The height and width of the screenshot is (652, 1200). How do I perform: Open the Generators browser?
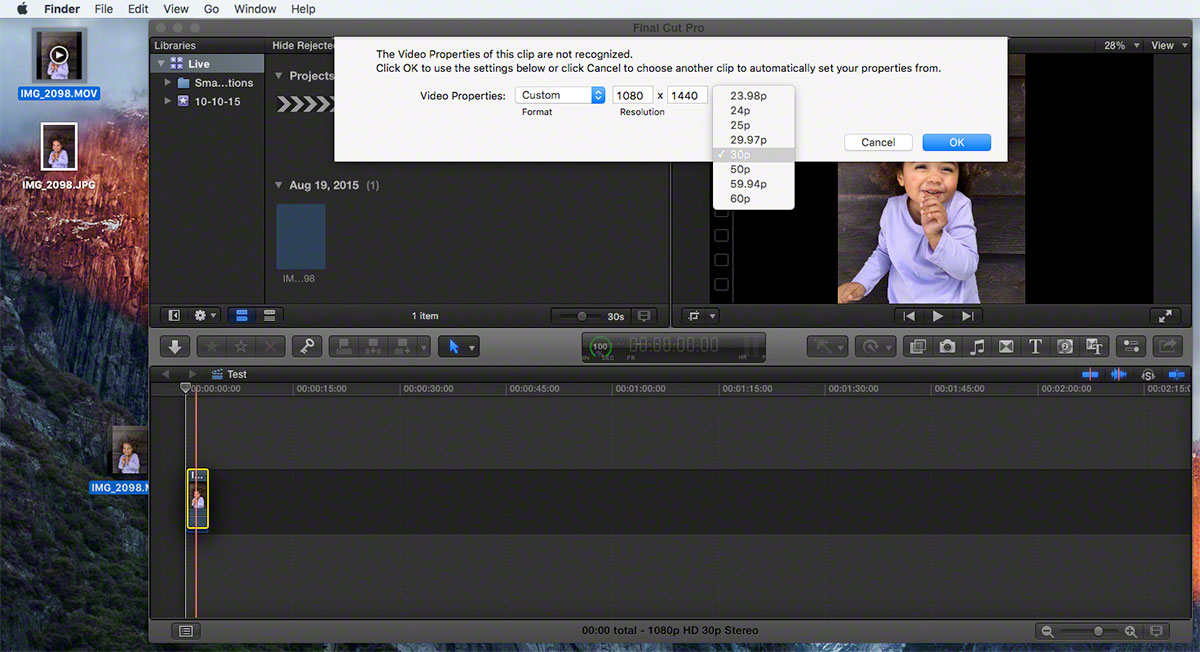coord(1065,346)
